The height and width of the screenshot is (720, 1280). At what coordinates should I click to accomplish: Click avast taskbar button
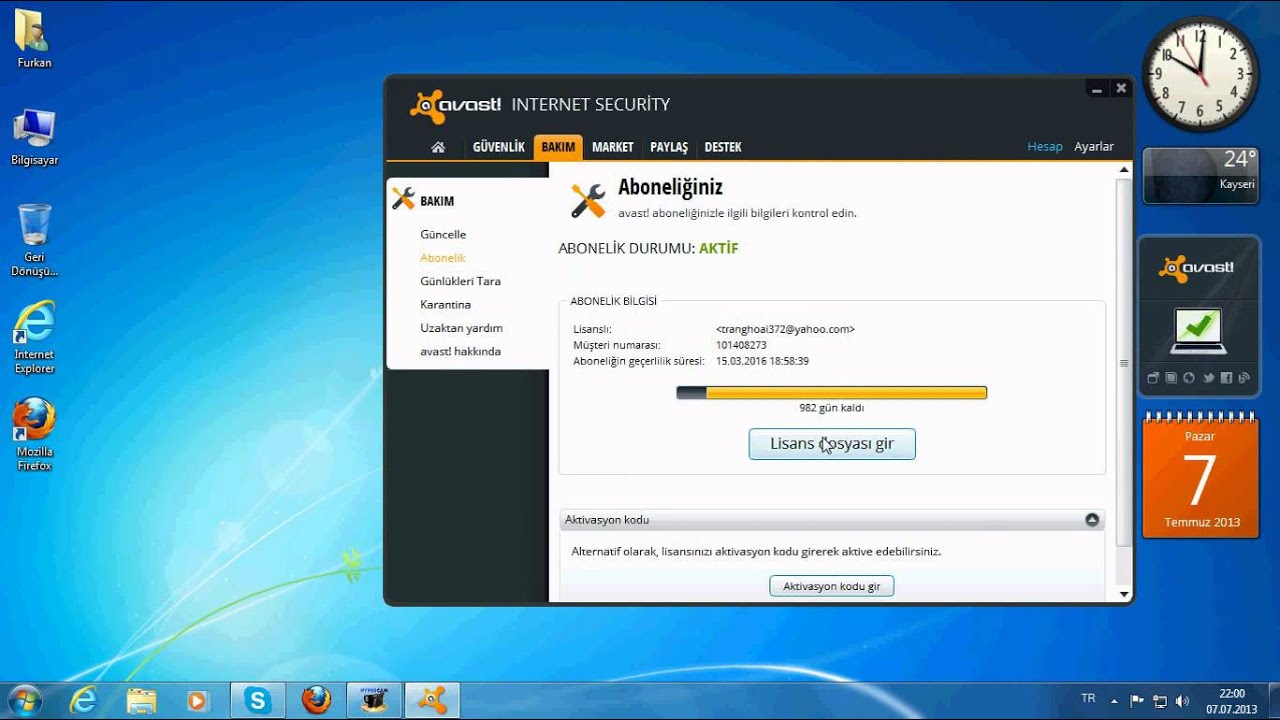(432, 700)
